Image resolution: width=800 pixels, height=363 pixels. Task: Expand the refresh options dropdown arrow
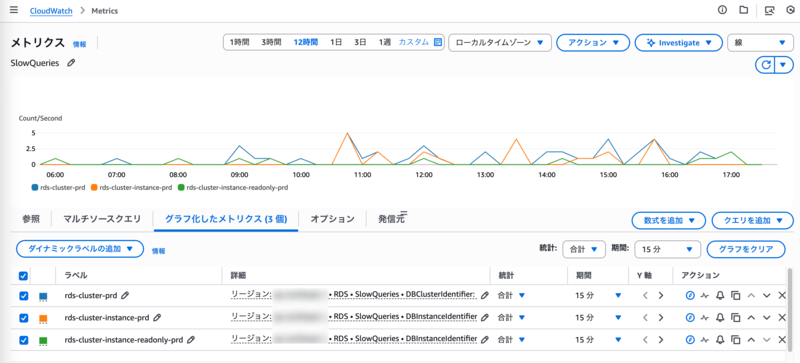point(784,65)
